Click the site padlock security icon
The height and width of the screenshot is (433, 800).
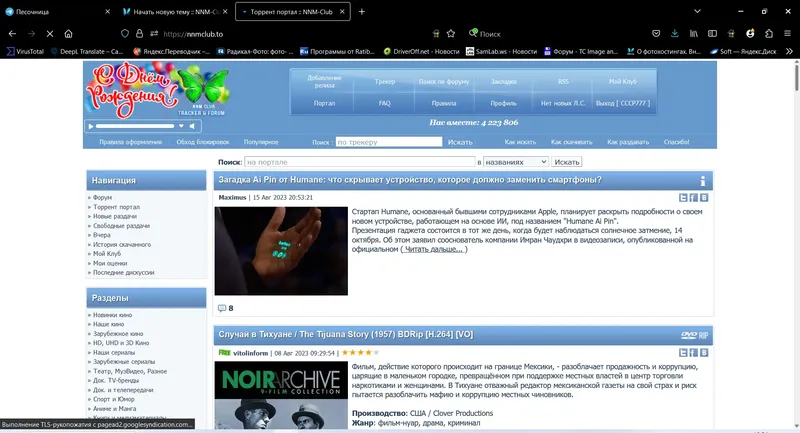(x=139, y=34)
